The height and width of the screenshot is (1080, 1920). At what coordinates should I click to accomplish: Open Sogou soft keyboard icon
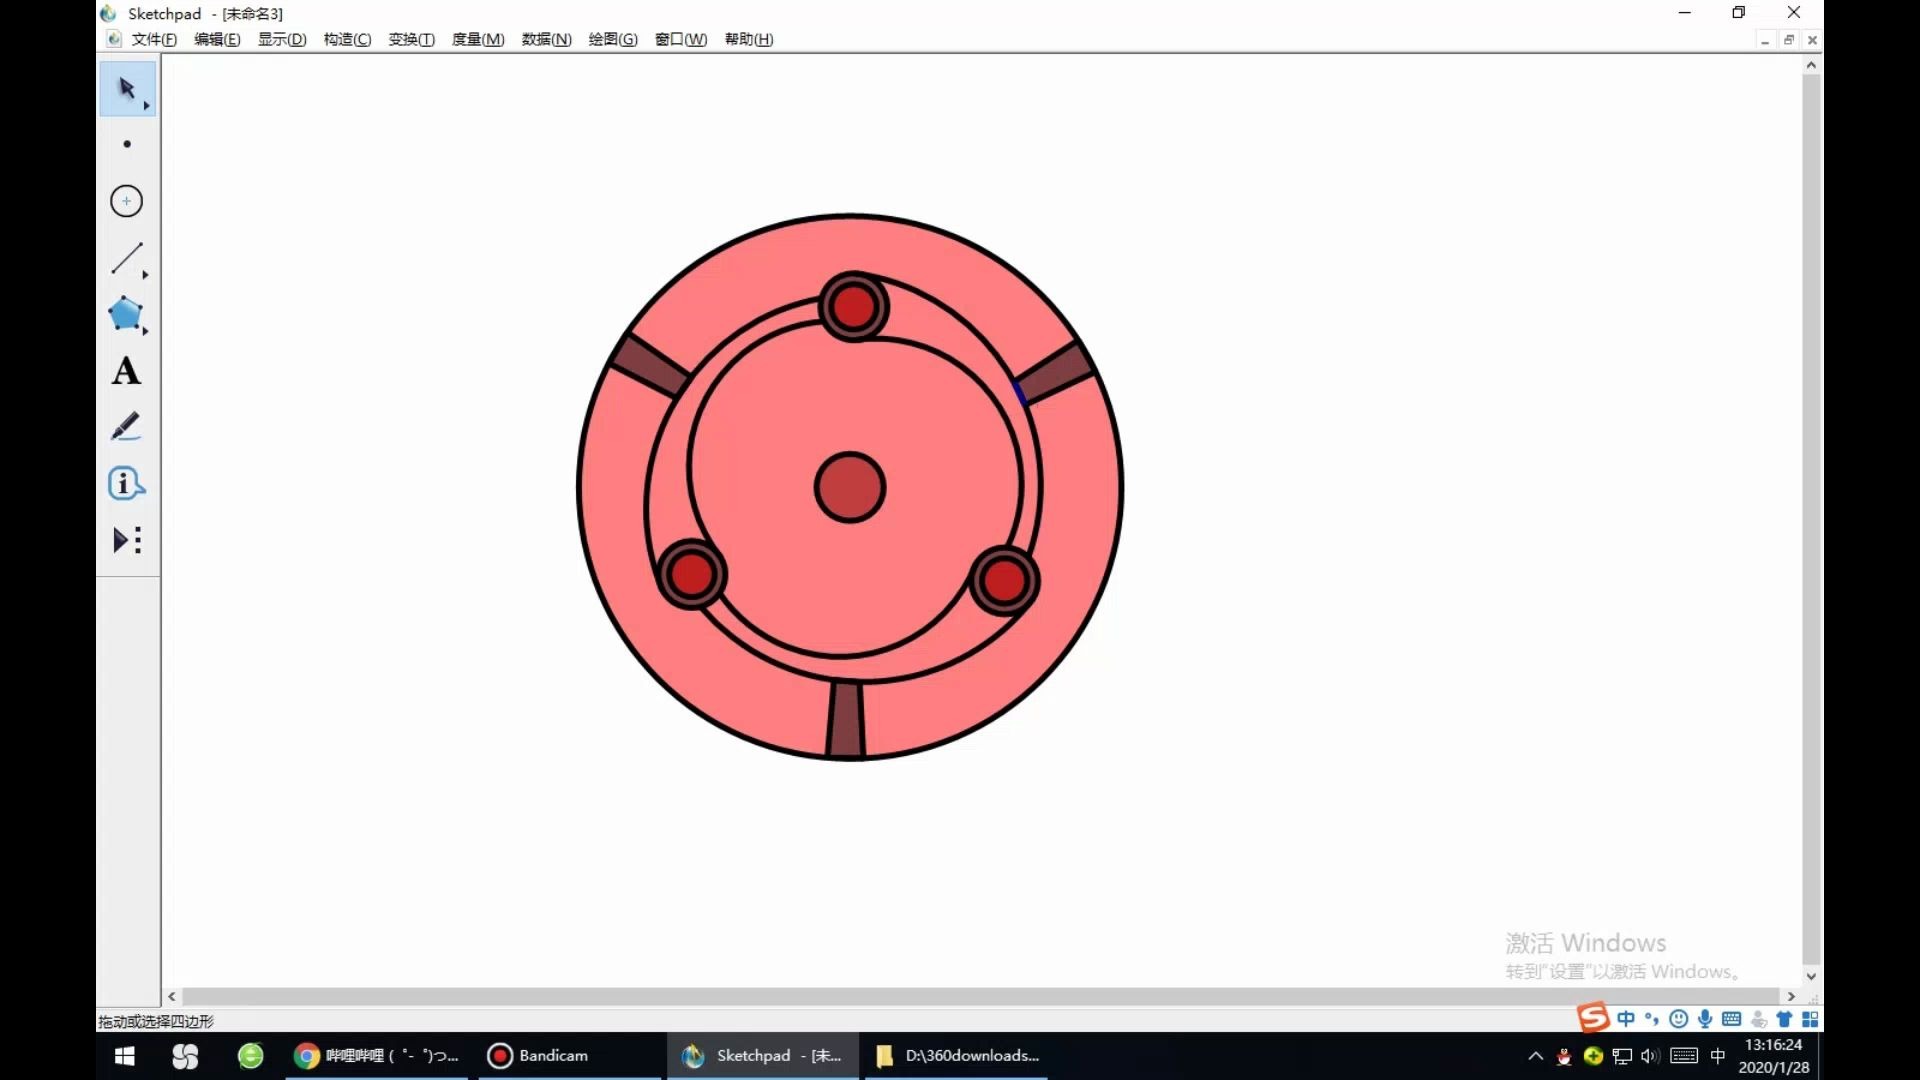[1732, 1018]
